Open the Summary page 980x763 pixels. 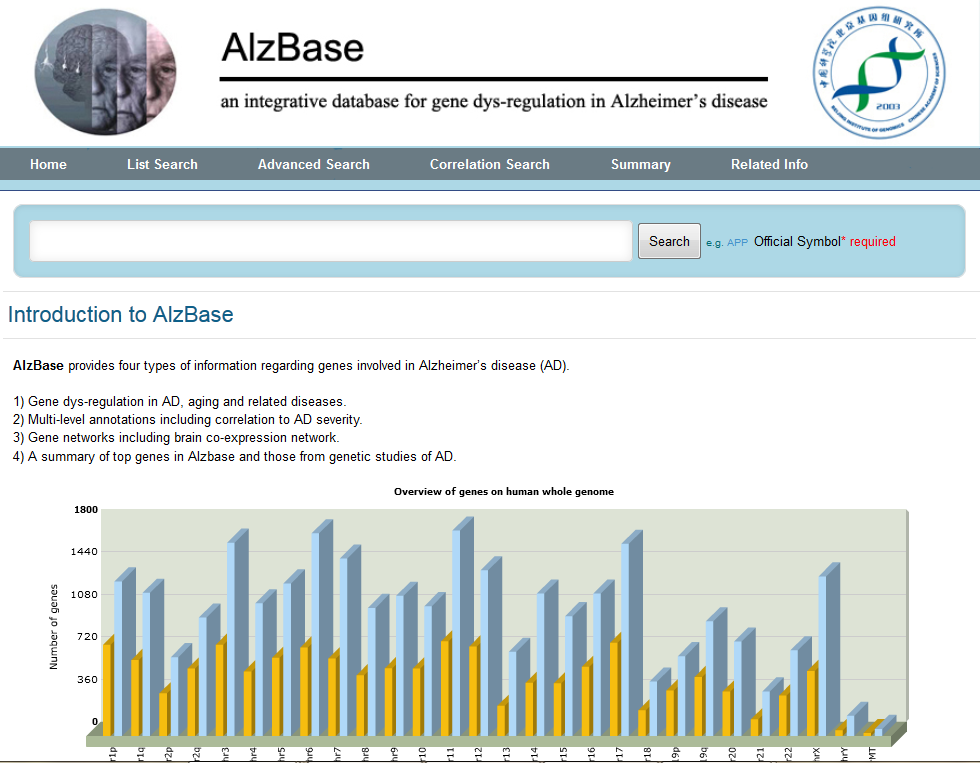point(640,164)
